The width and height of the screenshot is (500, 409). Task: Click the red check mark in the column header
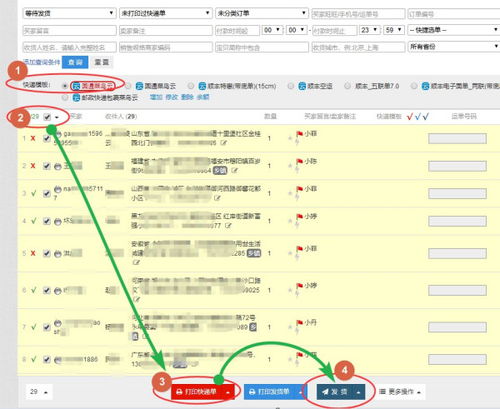[410, 116]
